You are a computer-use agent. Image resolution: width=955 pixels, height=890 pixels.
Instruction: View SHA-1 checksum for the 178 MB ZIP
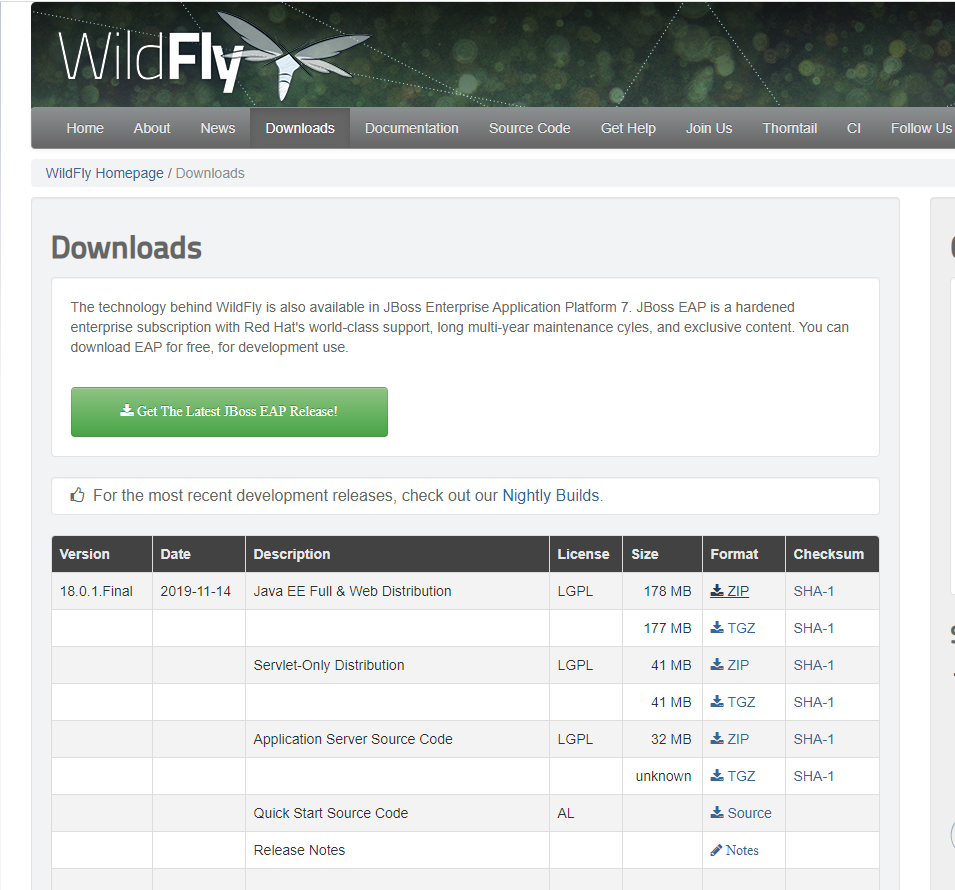[x=811, y=591]
